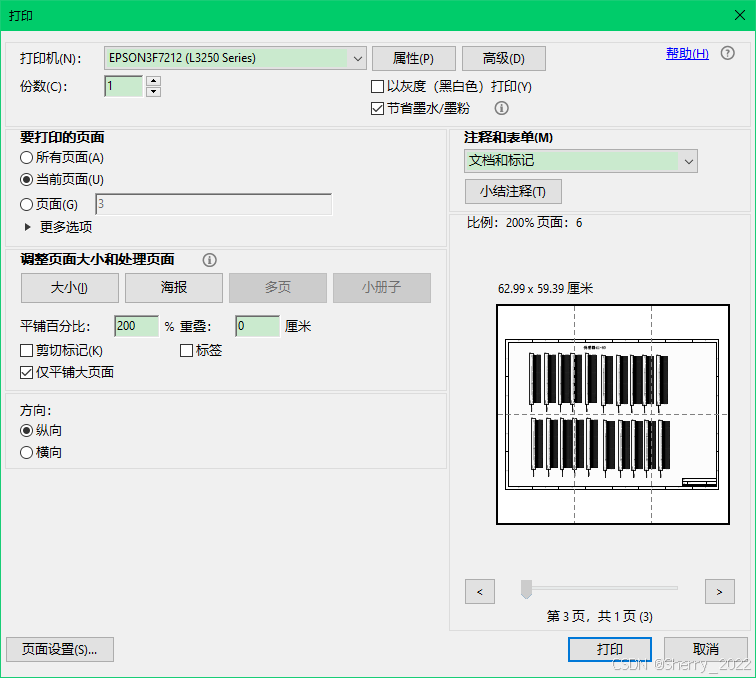The image size is (756, 678).
Task: Expand 更多选项 disclosure triangle
Action: tap(27, 227)
